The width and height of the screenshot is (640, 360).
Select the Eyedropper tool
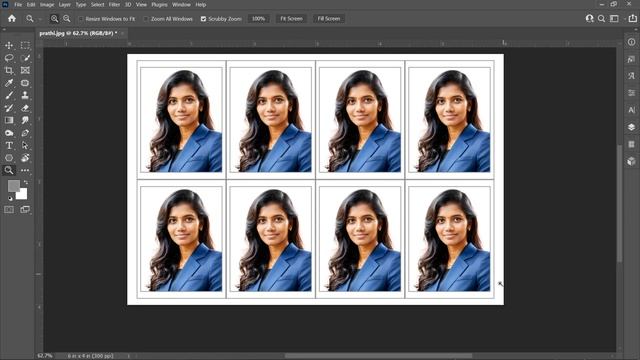coord(9,83)
